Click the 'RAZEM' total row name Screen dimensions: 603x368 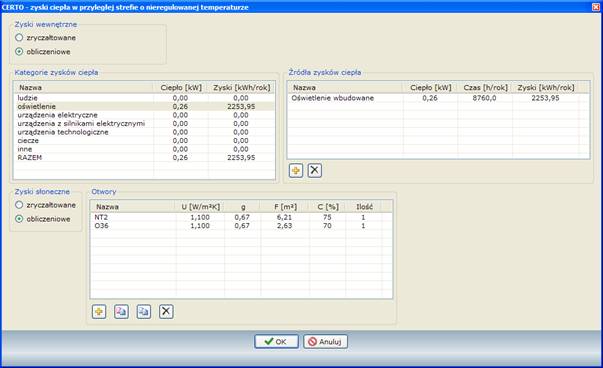30,157
